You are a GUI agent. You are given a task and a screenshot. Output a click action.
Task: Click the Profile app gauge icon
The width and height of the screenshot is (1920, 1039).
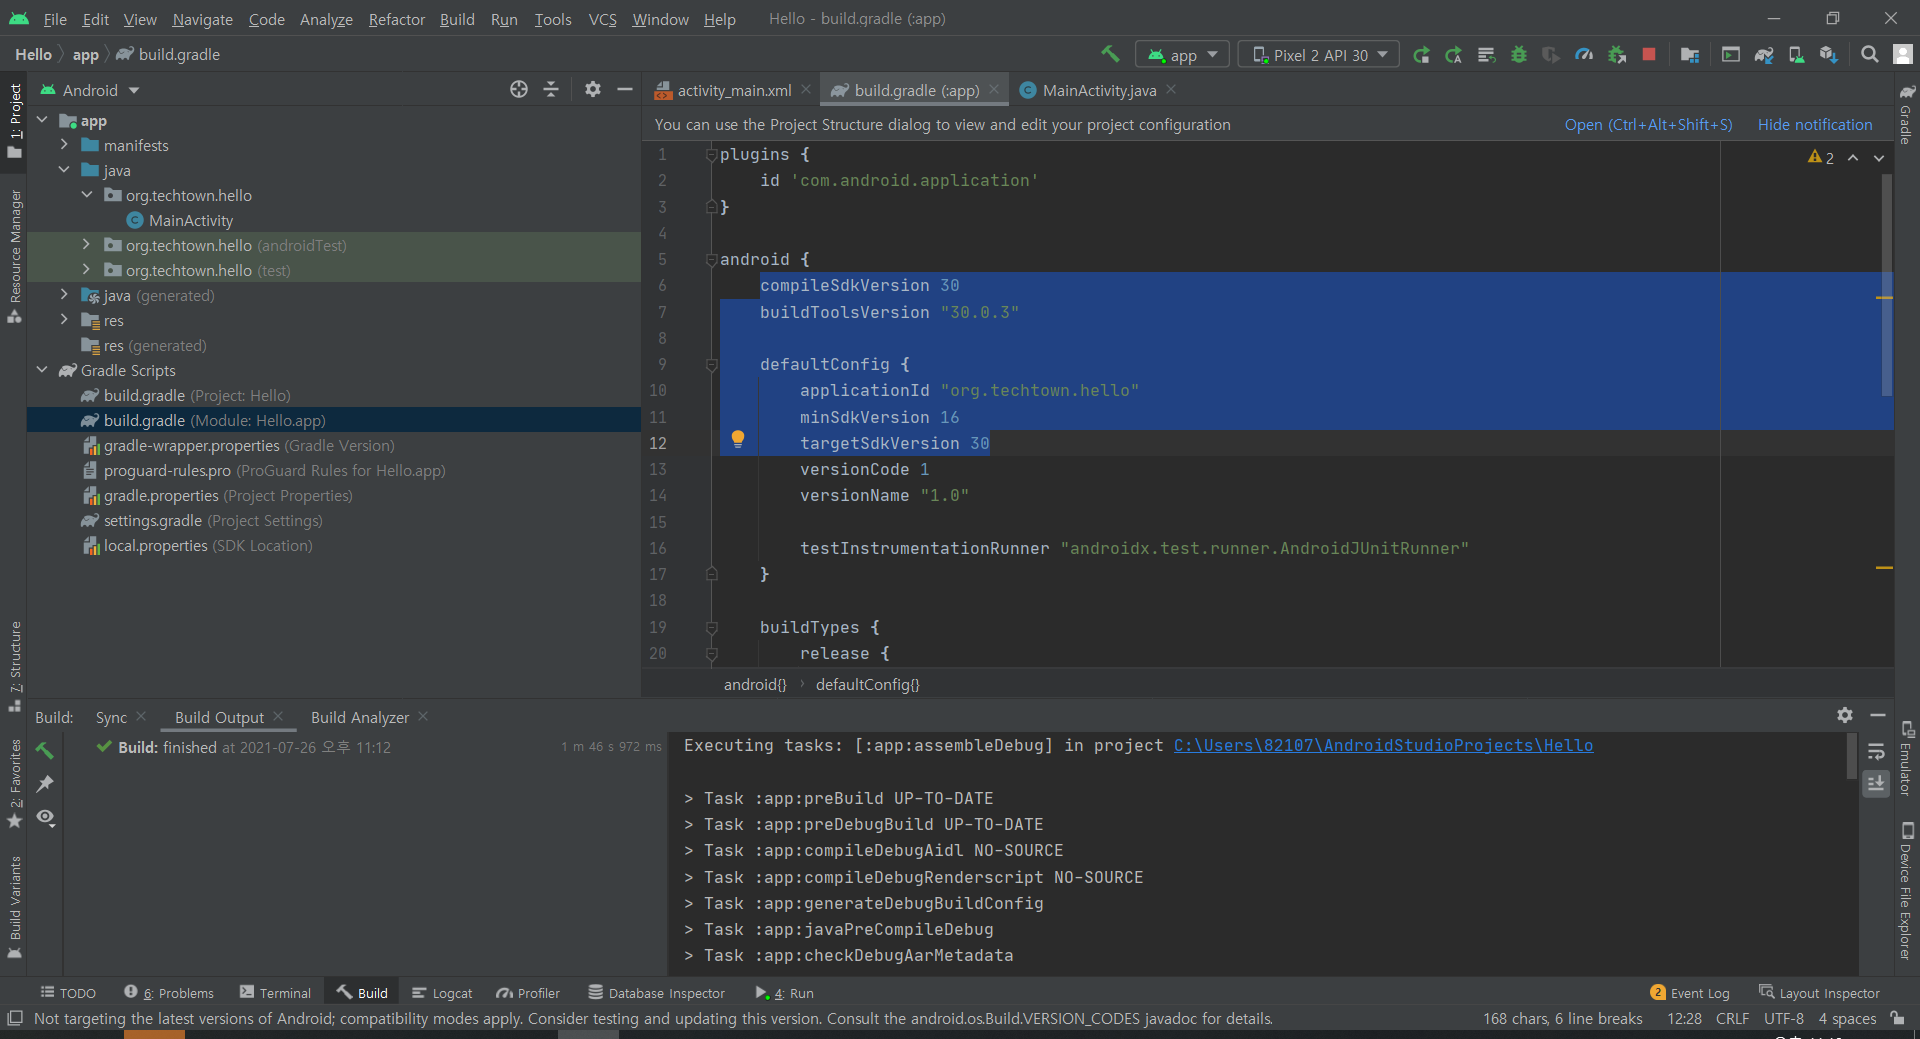1584,55
